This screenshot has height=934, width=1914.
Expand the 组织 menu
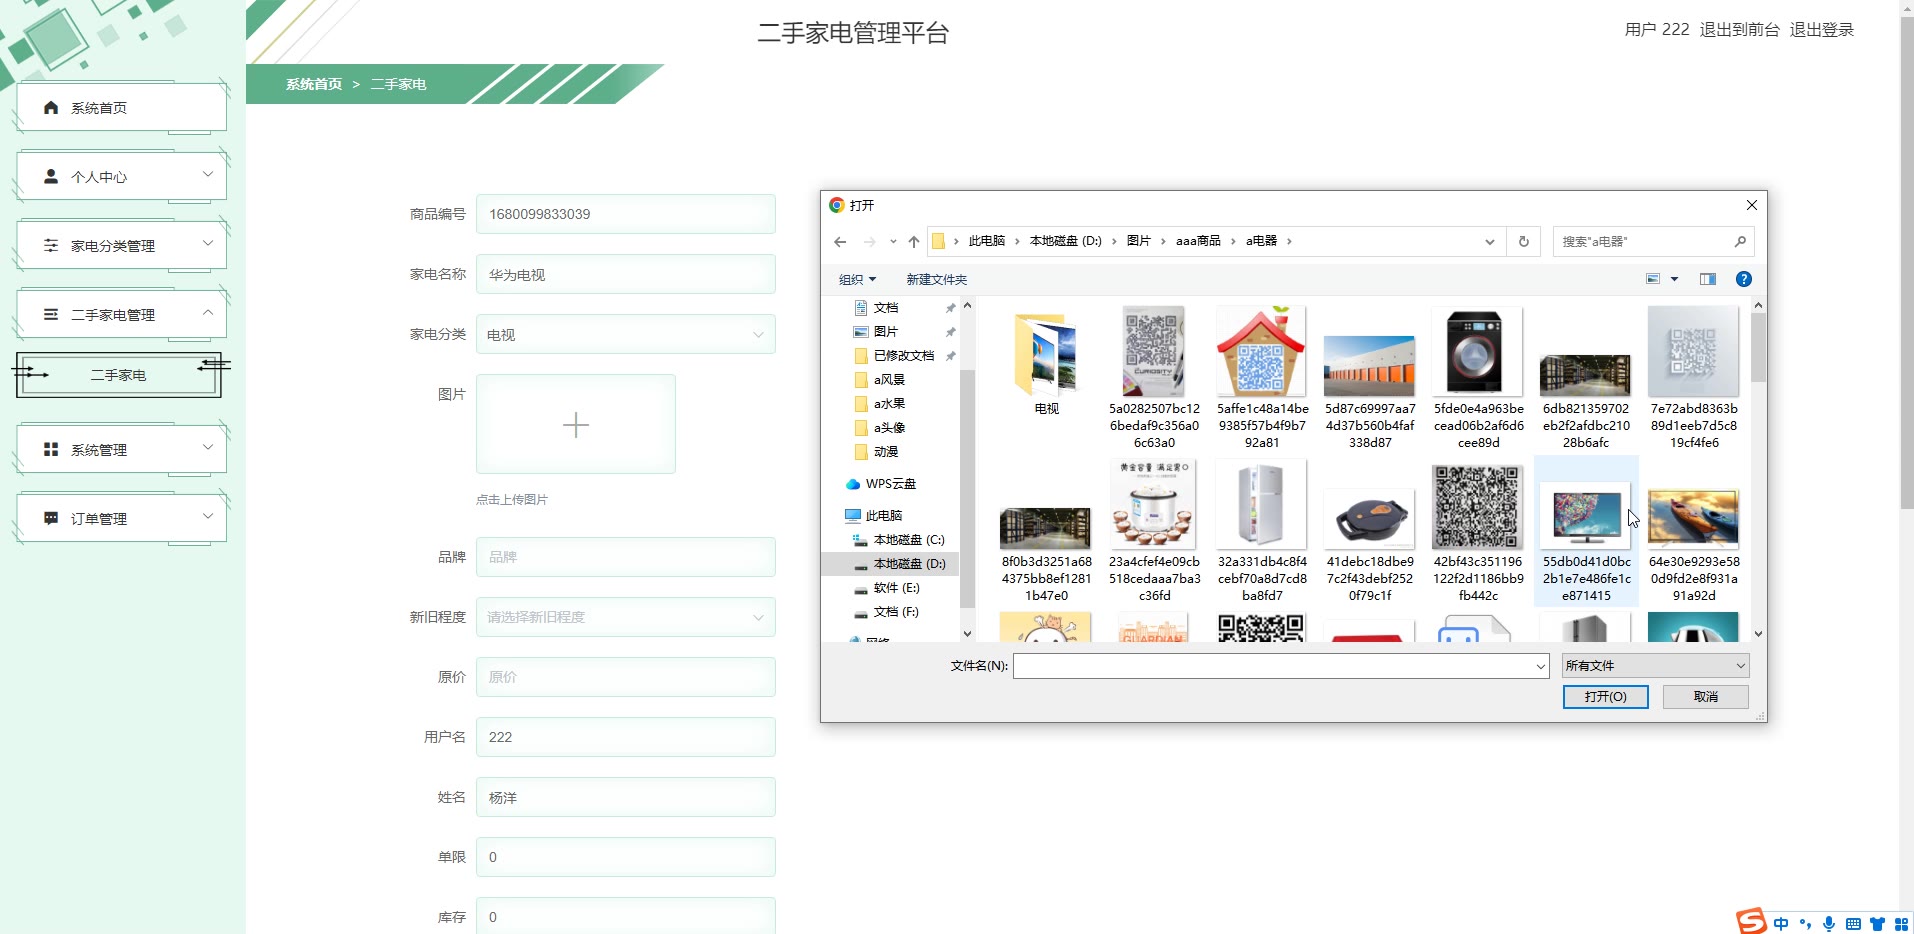click(x=857, y=280)
